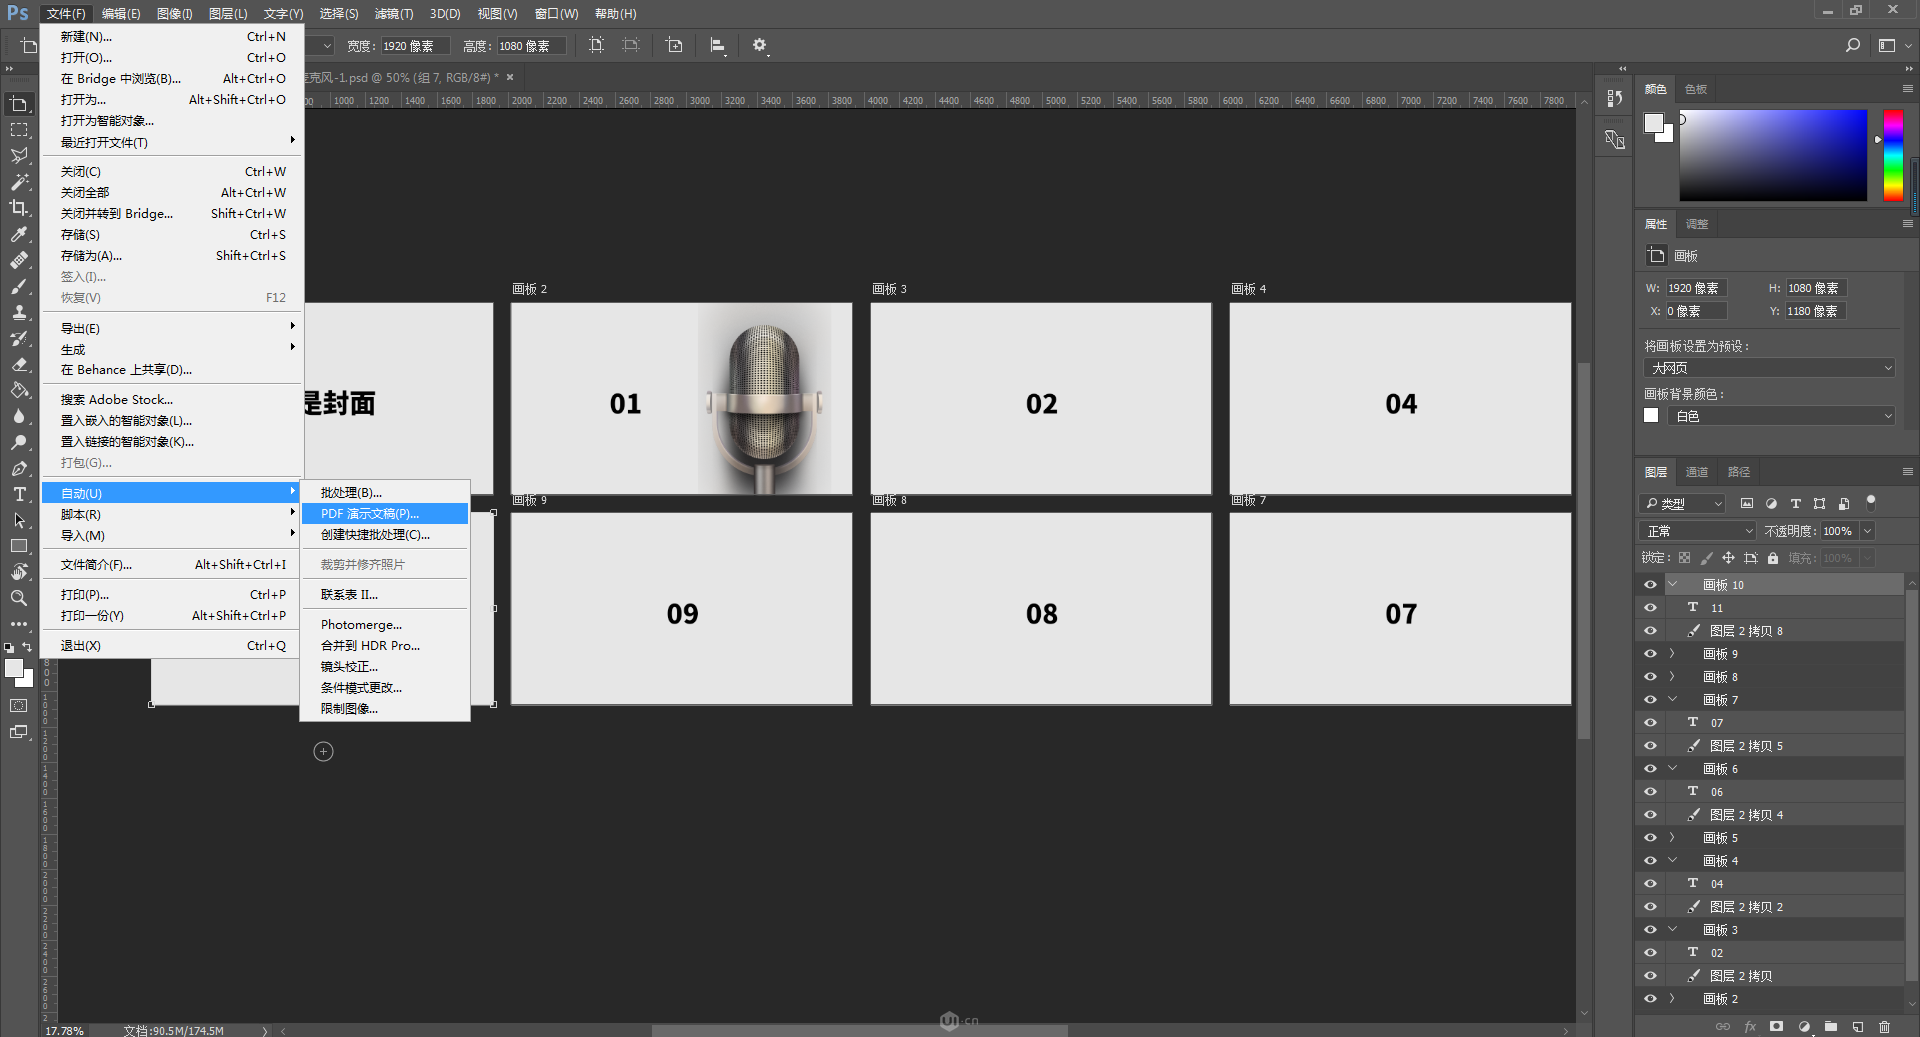
Task: Collapse the 画板 3 group
Action: click(x=1672, y=930)
